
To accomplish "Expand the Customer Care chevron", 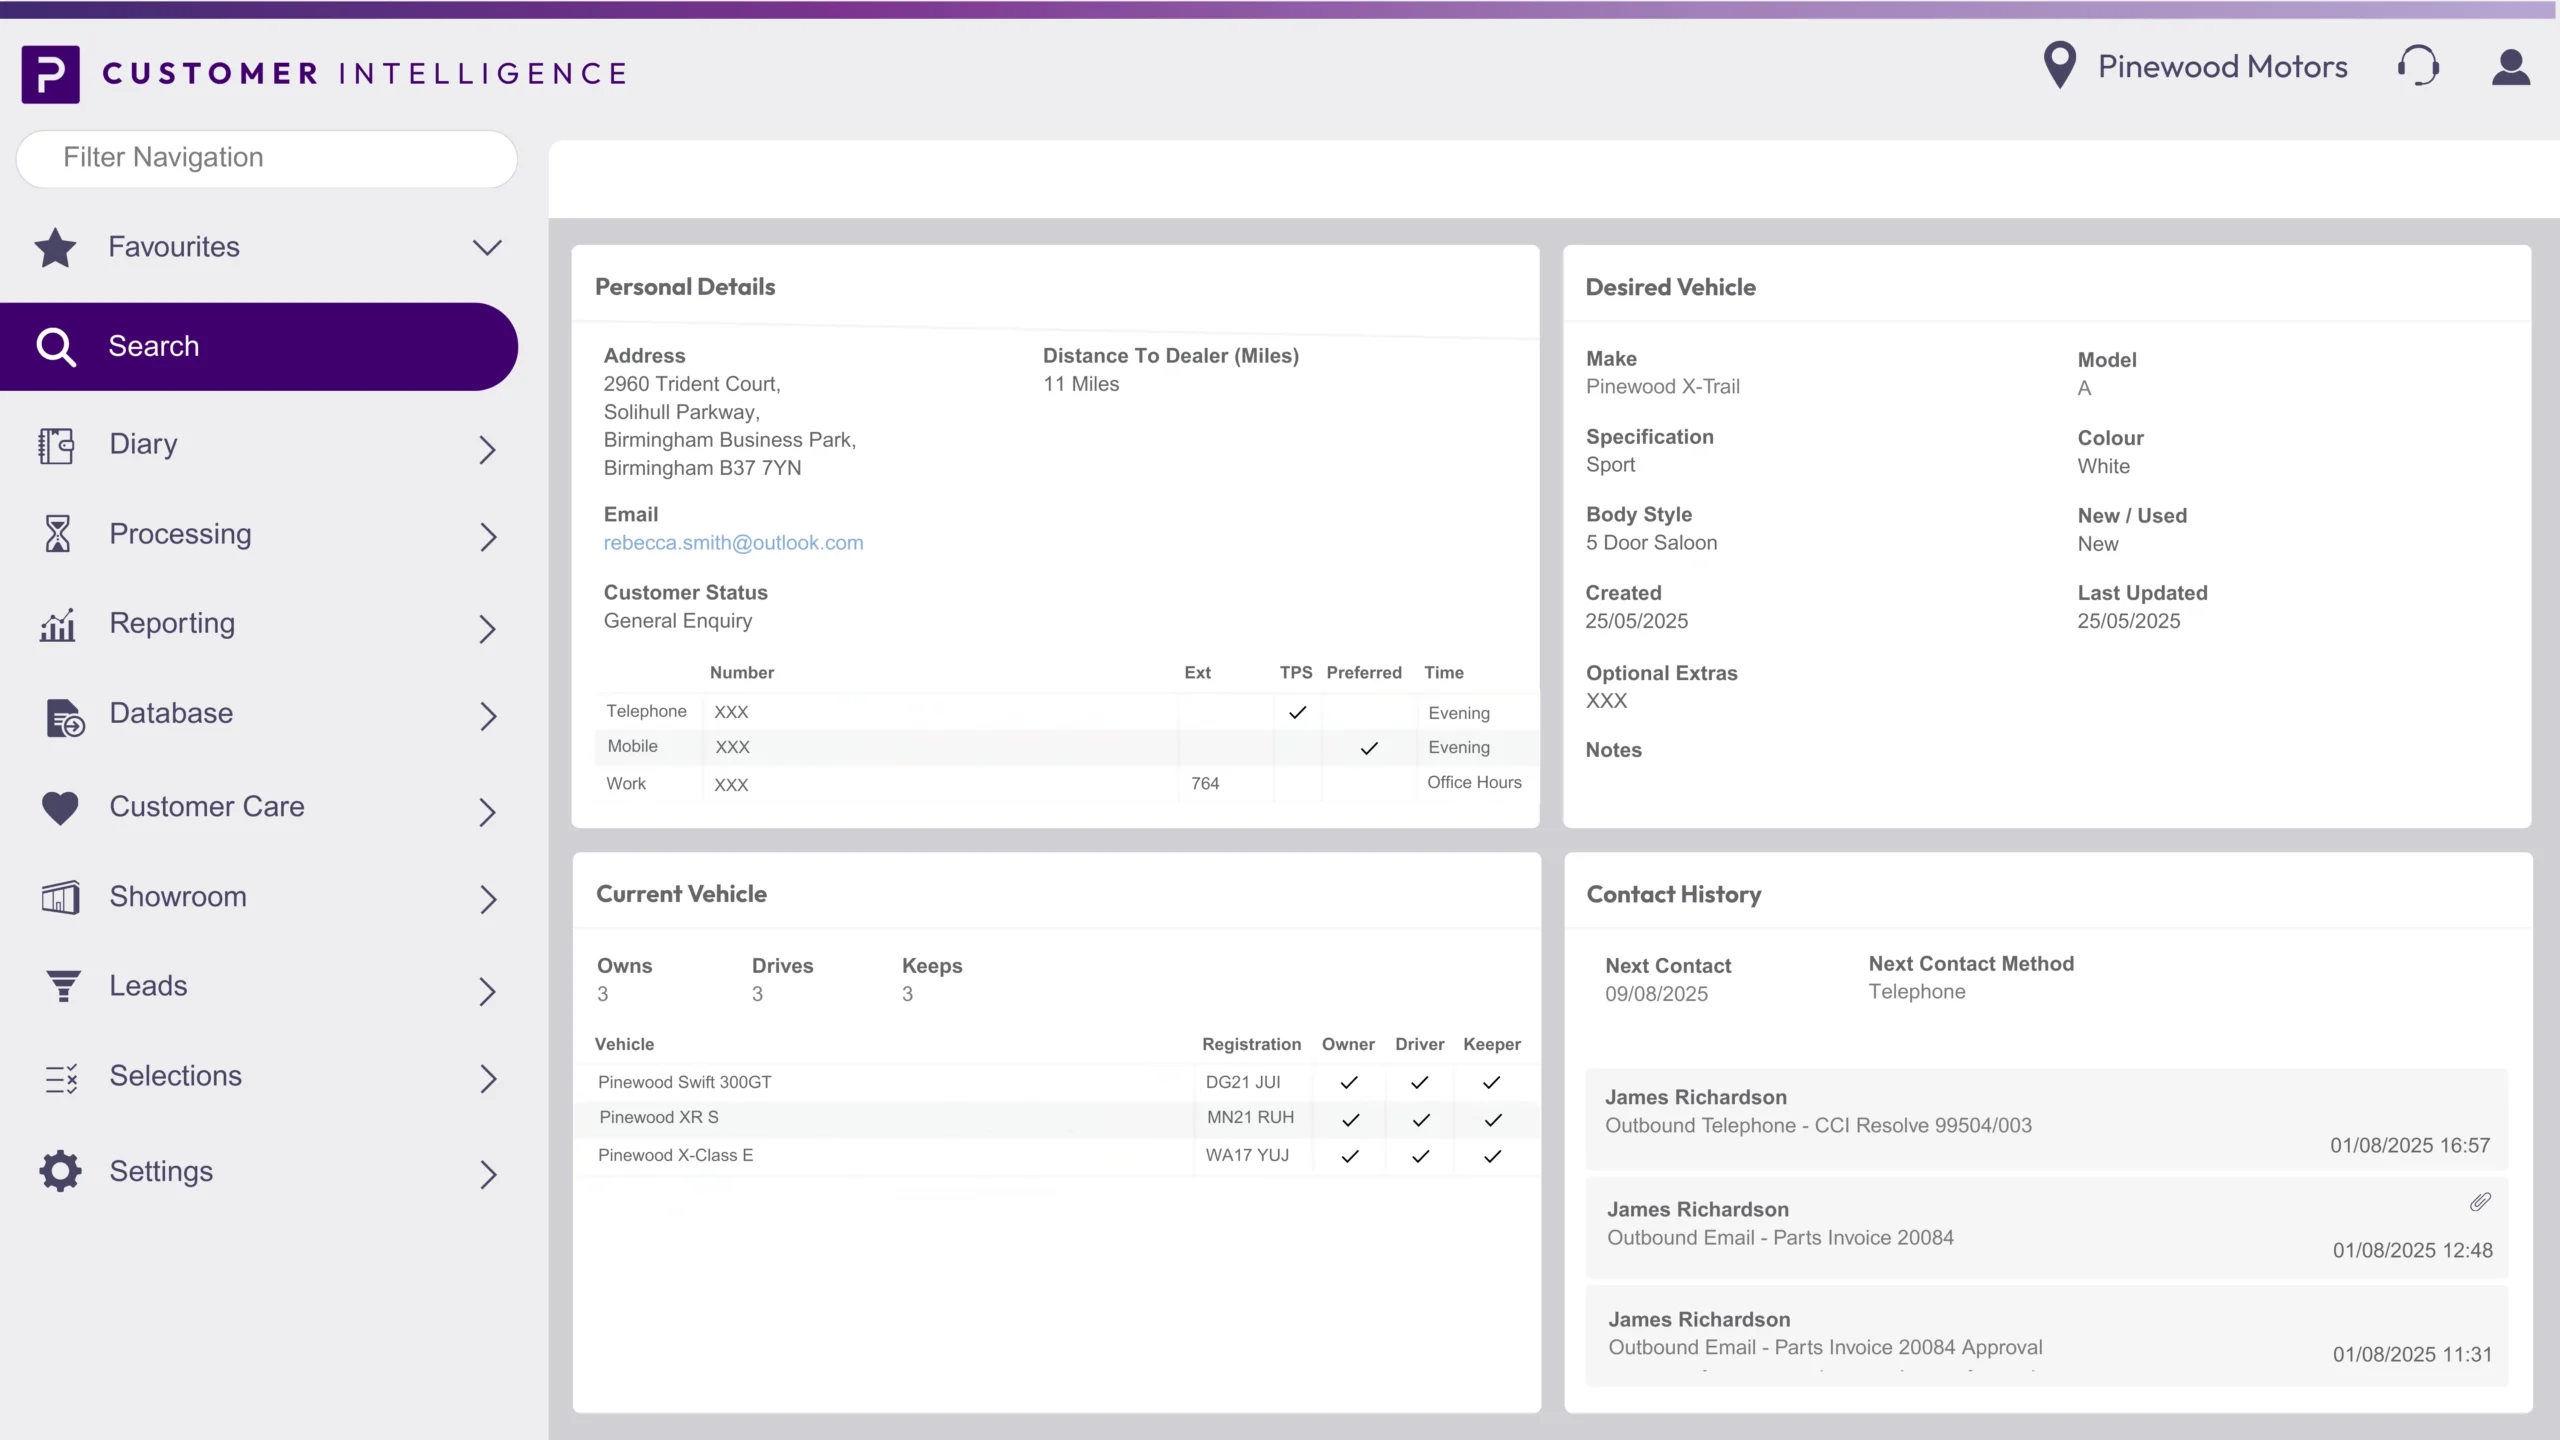I will tap(487, 812).
